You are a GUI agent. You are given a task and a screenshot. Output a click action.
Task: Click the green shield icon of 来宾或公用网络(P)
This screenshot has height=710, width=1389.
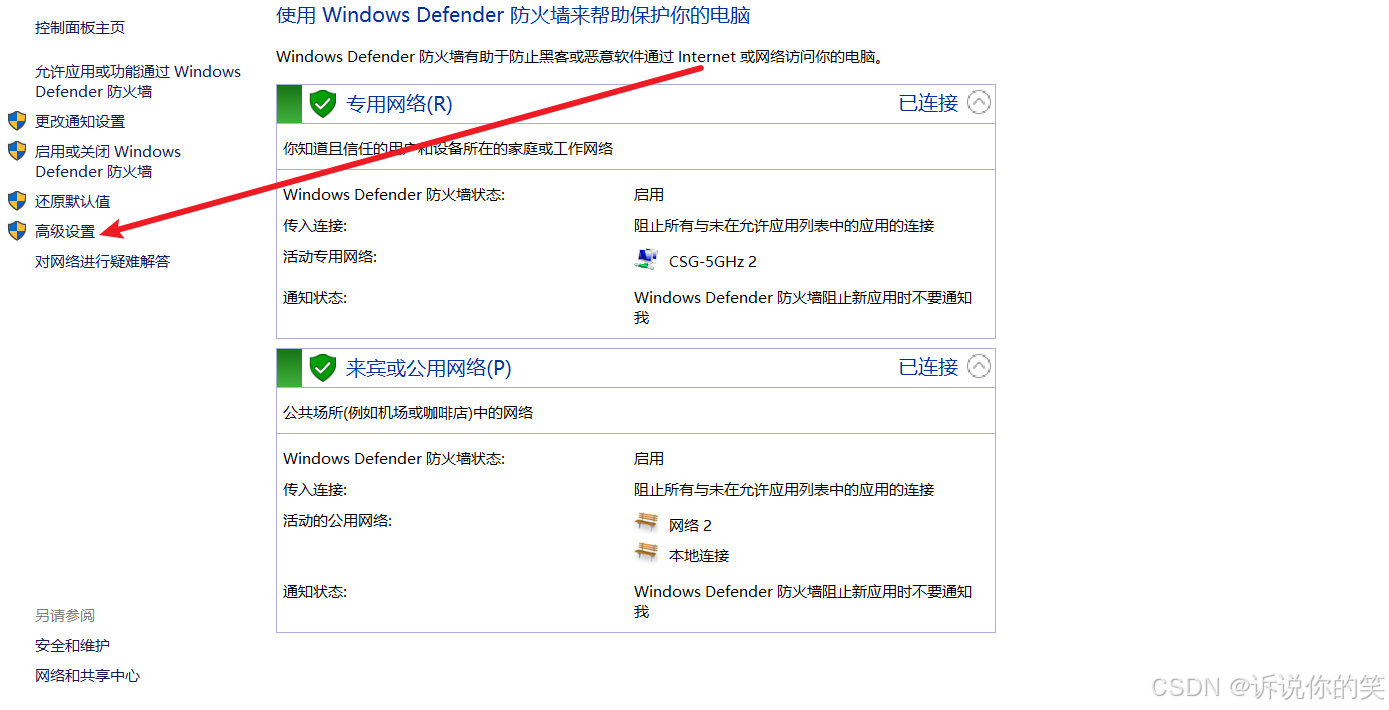click(322, 368)
